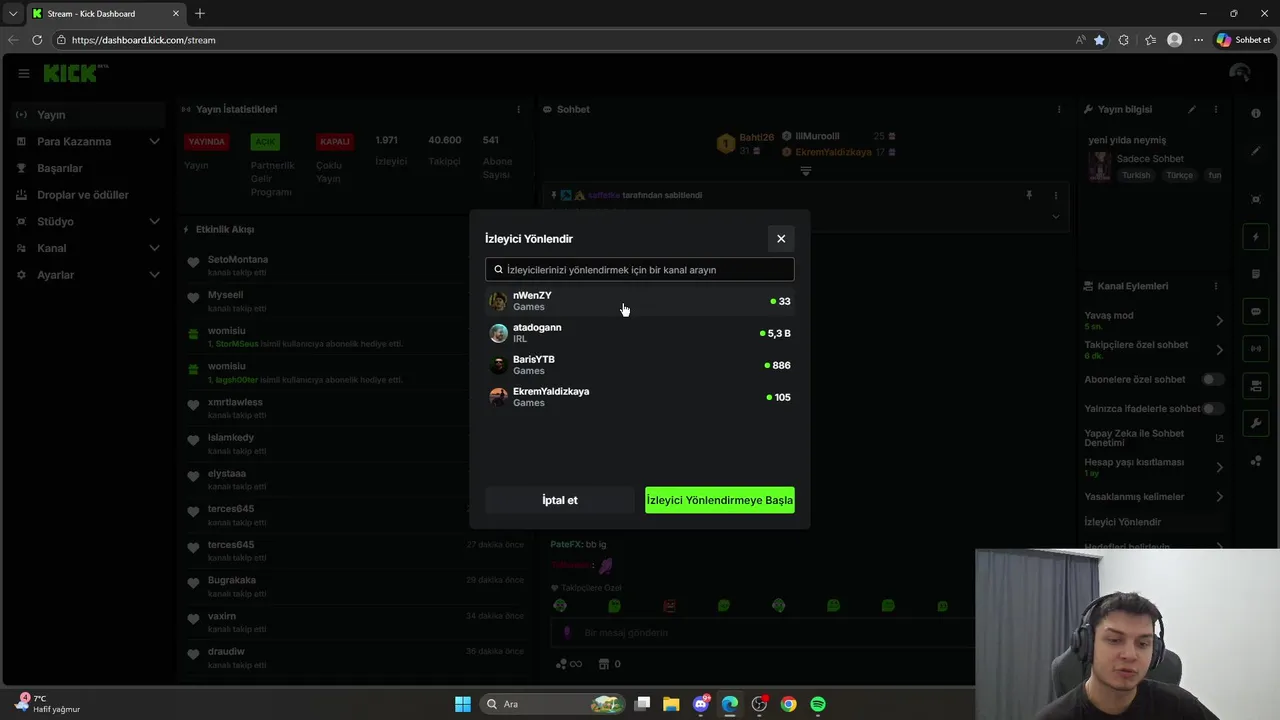Click the pin icon on pinned message
The image size is (1280, 720).
(1029, 195)
